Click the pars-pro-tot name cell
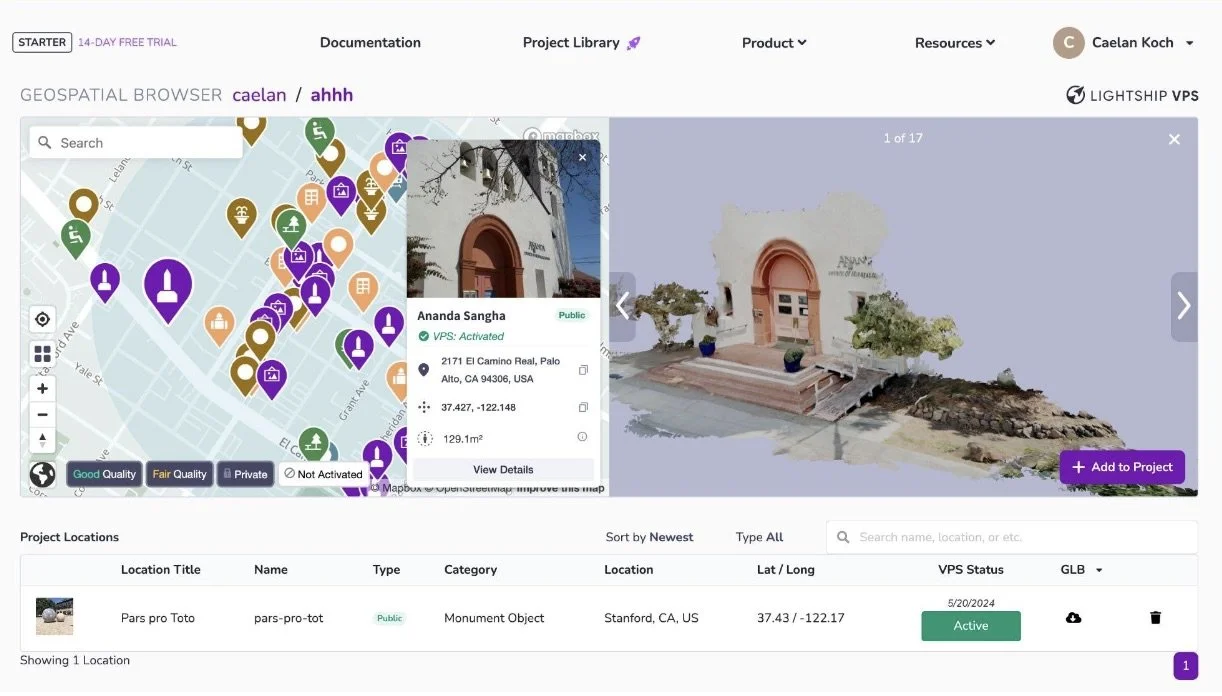Screen dimensions: 1222x696 click(x=289, y=618)
